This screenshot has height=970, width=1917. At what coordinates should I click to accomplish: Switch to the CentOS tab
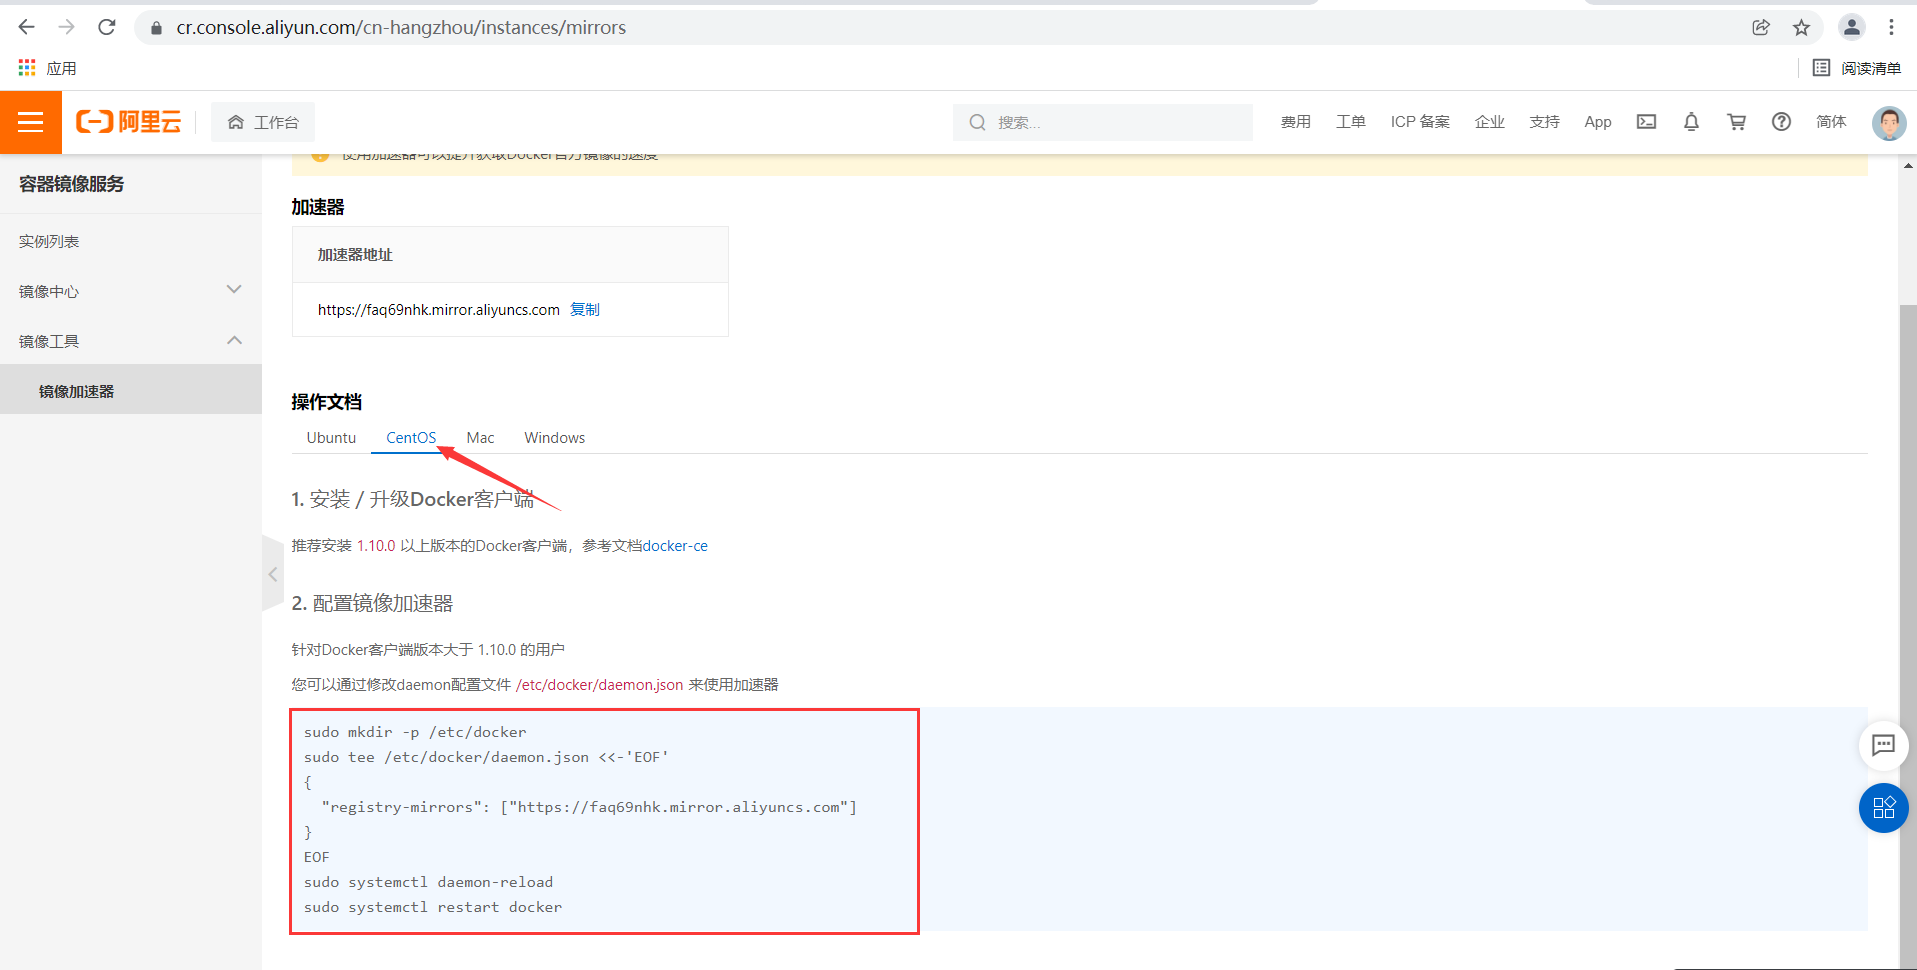pos(411,438)
